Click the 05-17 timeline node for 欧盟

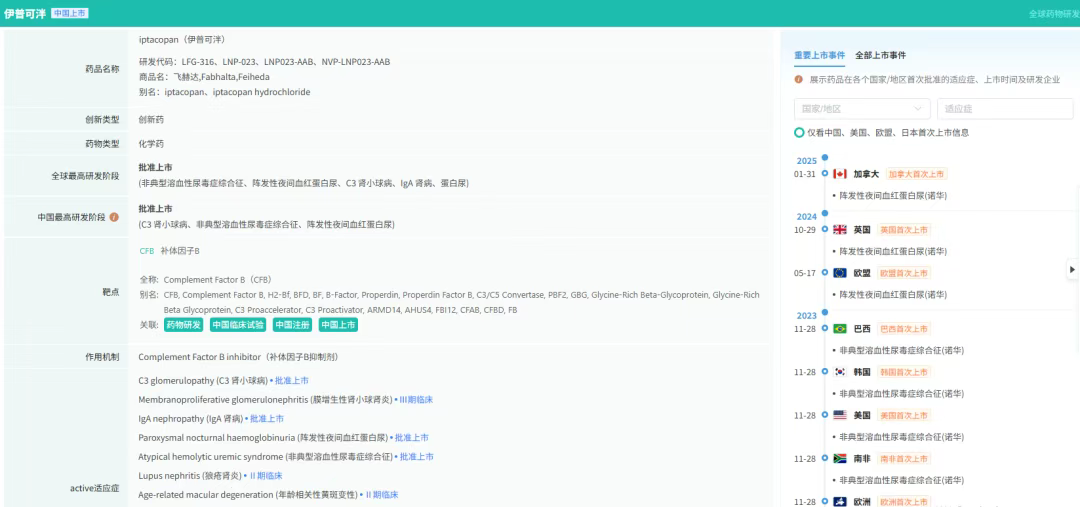(x=824, y=273)
